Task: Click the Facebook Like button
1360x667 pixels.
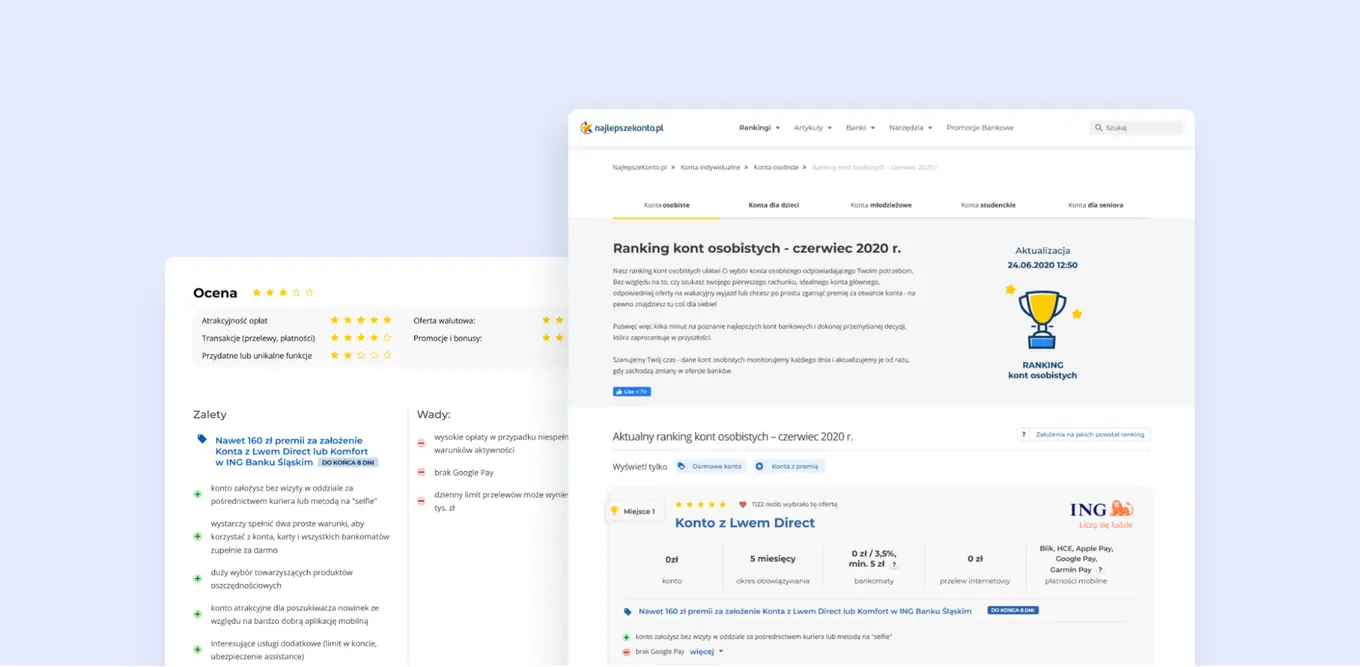Action: (631, 391)
